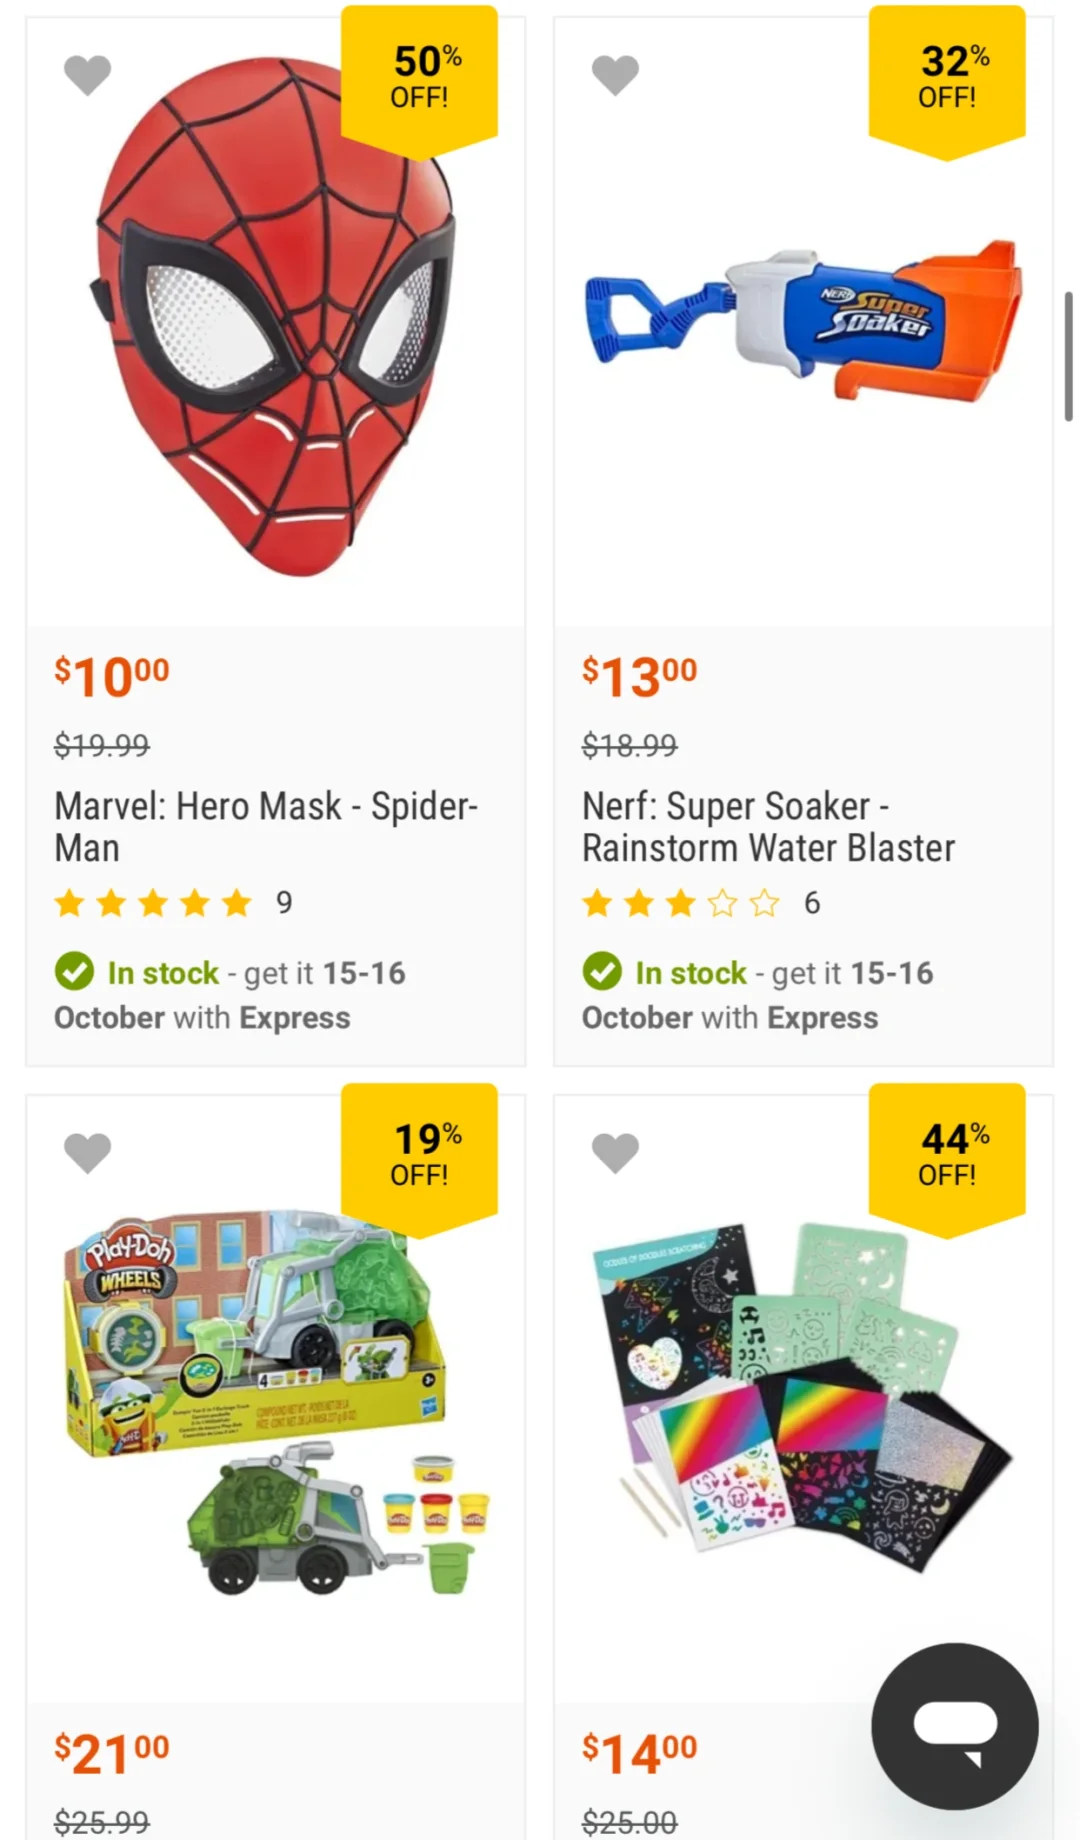Add Play-Doh Wheels truck to wishlist
The height and width of the screenshot is (1840, 1080).
click(87, 1153)
